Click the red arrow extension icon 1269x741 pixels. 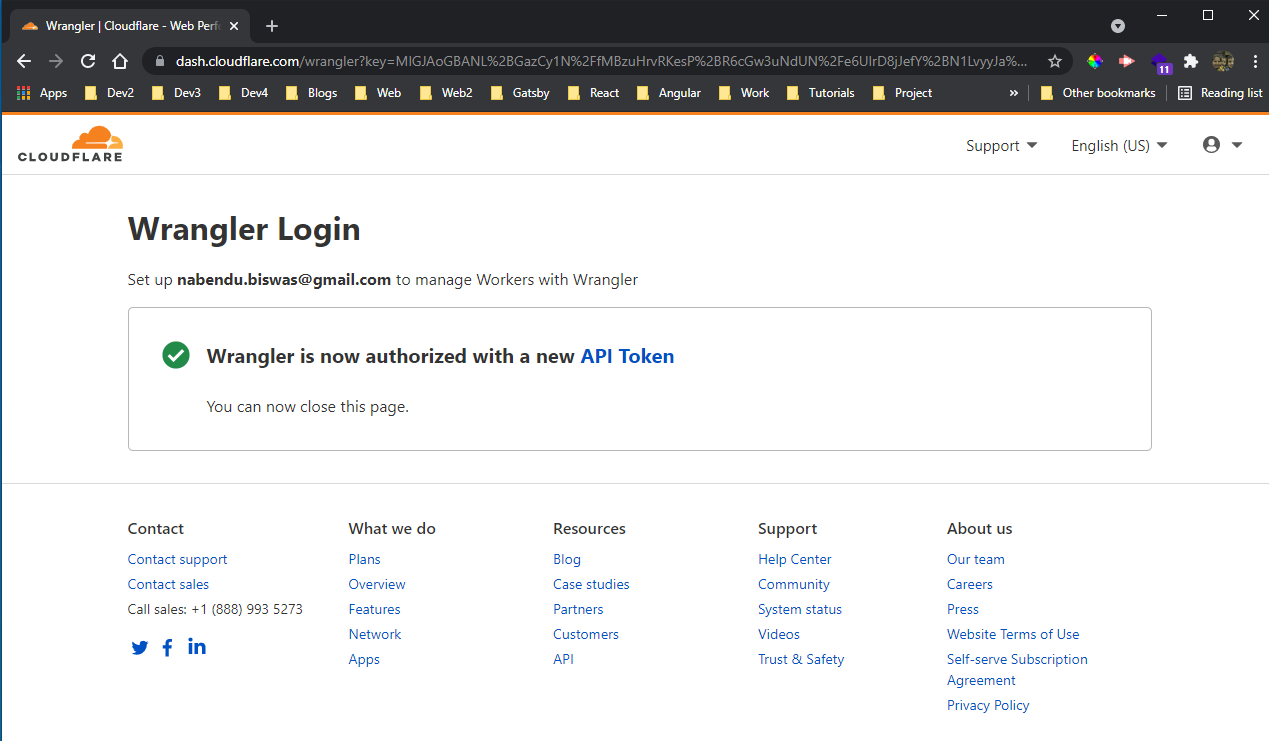click(1127, 61)
